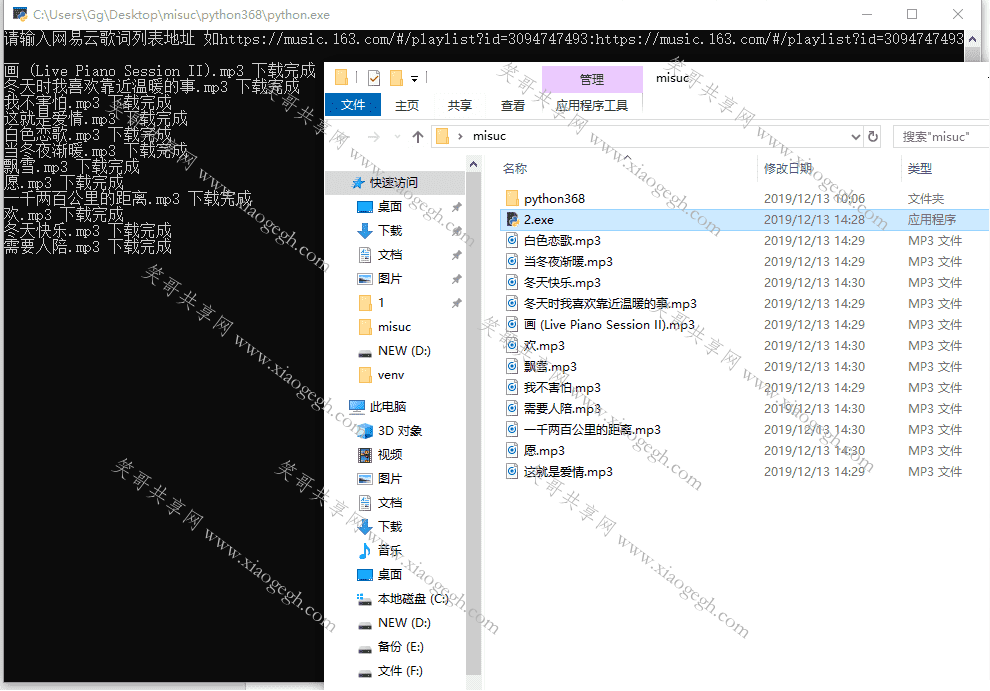Image resolution: width=990 pixels, height=691 pixels.
Task: Click the folder icon in Explorer title bar
Action: tap(341, 78)
